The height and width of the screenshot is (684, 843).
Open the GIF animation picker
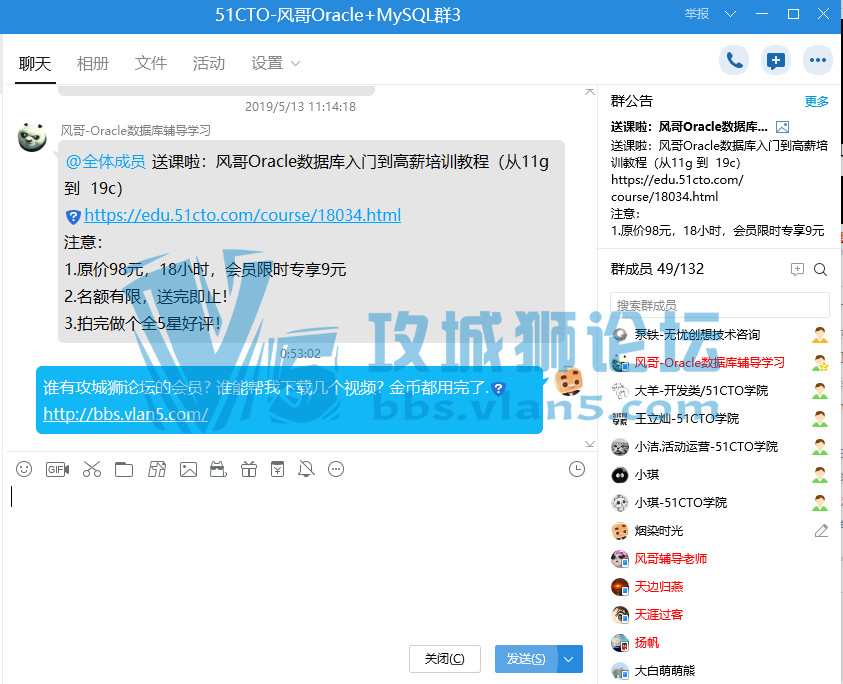(58, 469)
